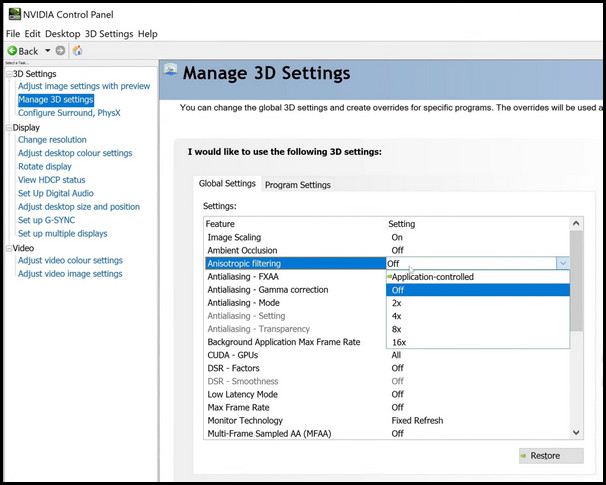Open Rotate display page

(45, 167)
